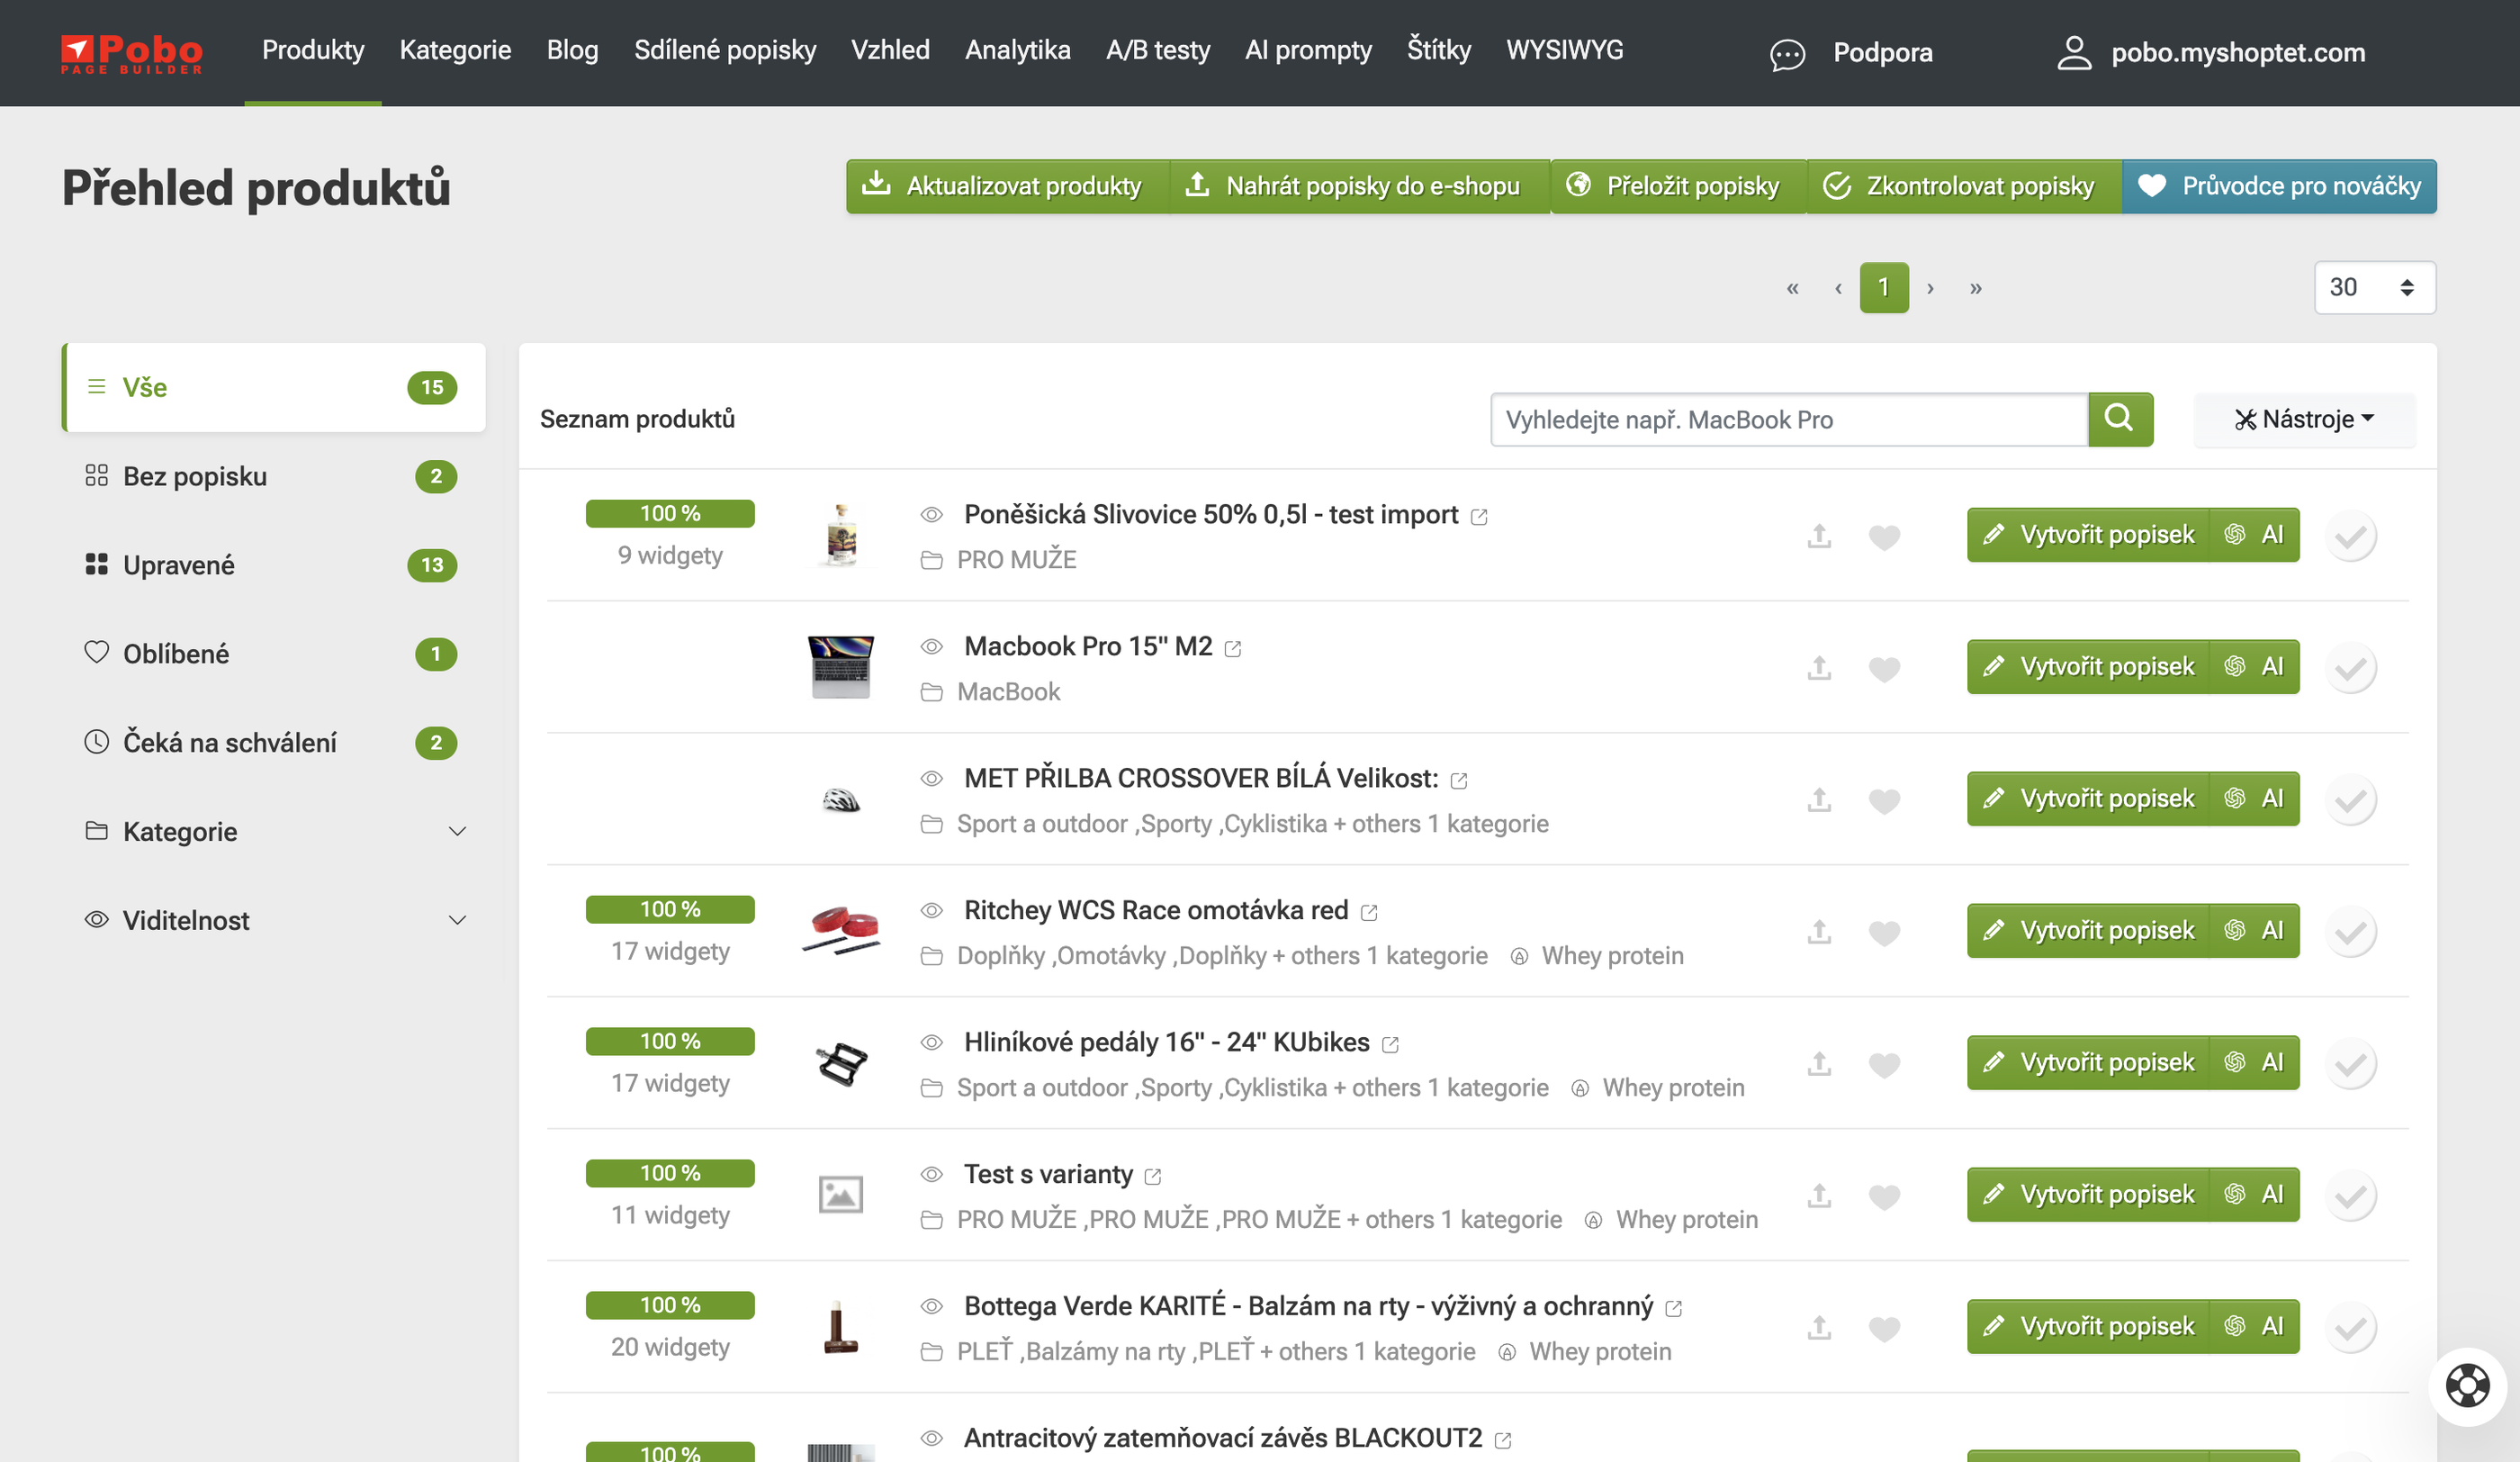Click the product search input field
2520x1462 pixels.
[x=1789, y=420]
